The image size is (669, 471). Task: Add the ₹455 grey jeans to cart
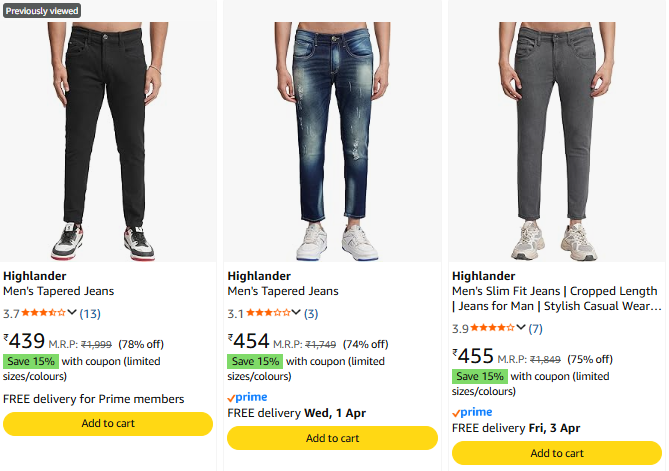coord(557,453)
